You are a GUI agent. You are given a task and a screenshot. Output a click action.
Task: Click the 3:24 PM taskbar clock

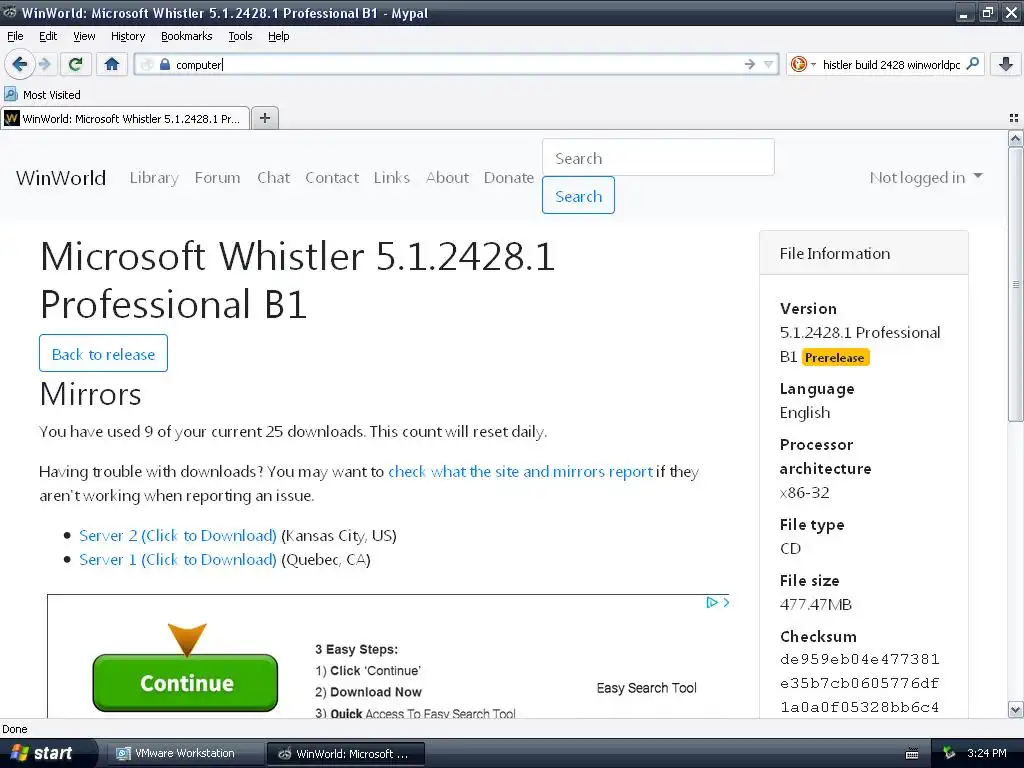(986, 753)
